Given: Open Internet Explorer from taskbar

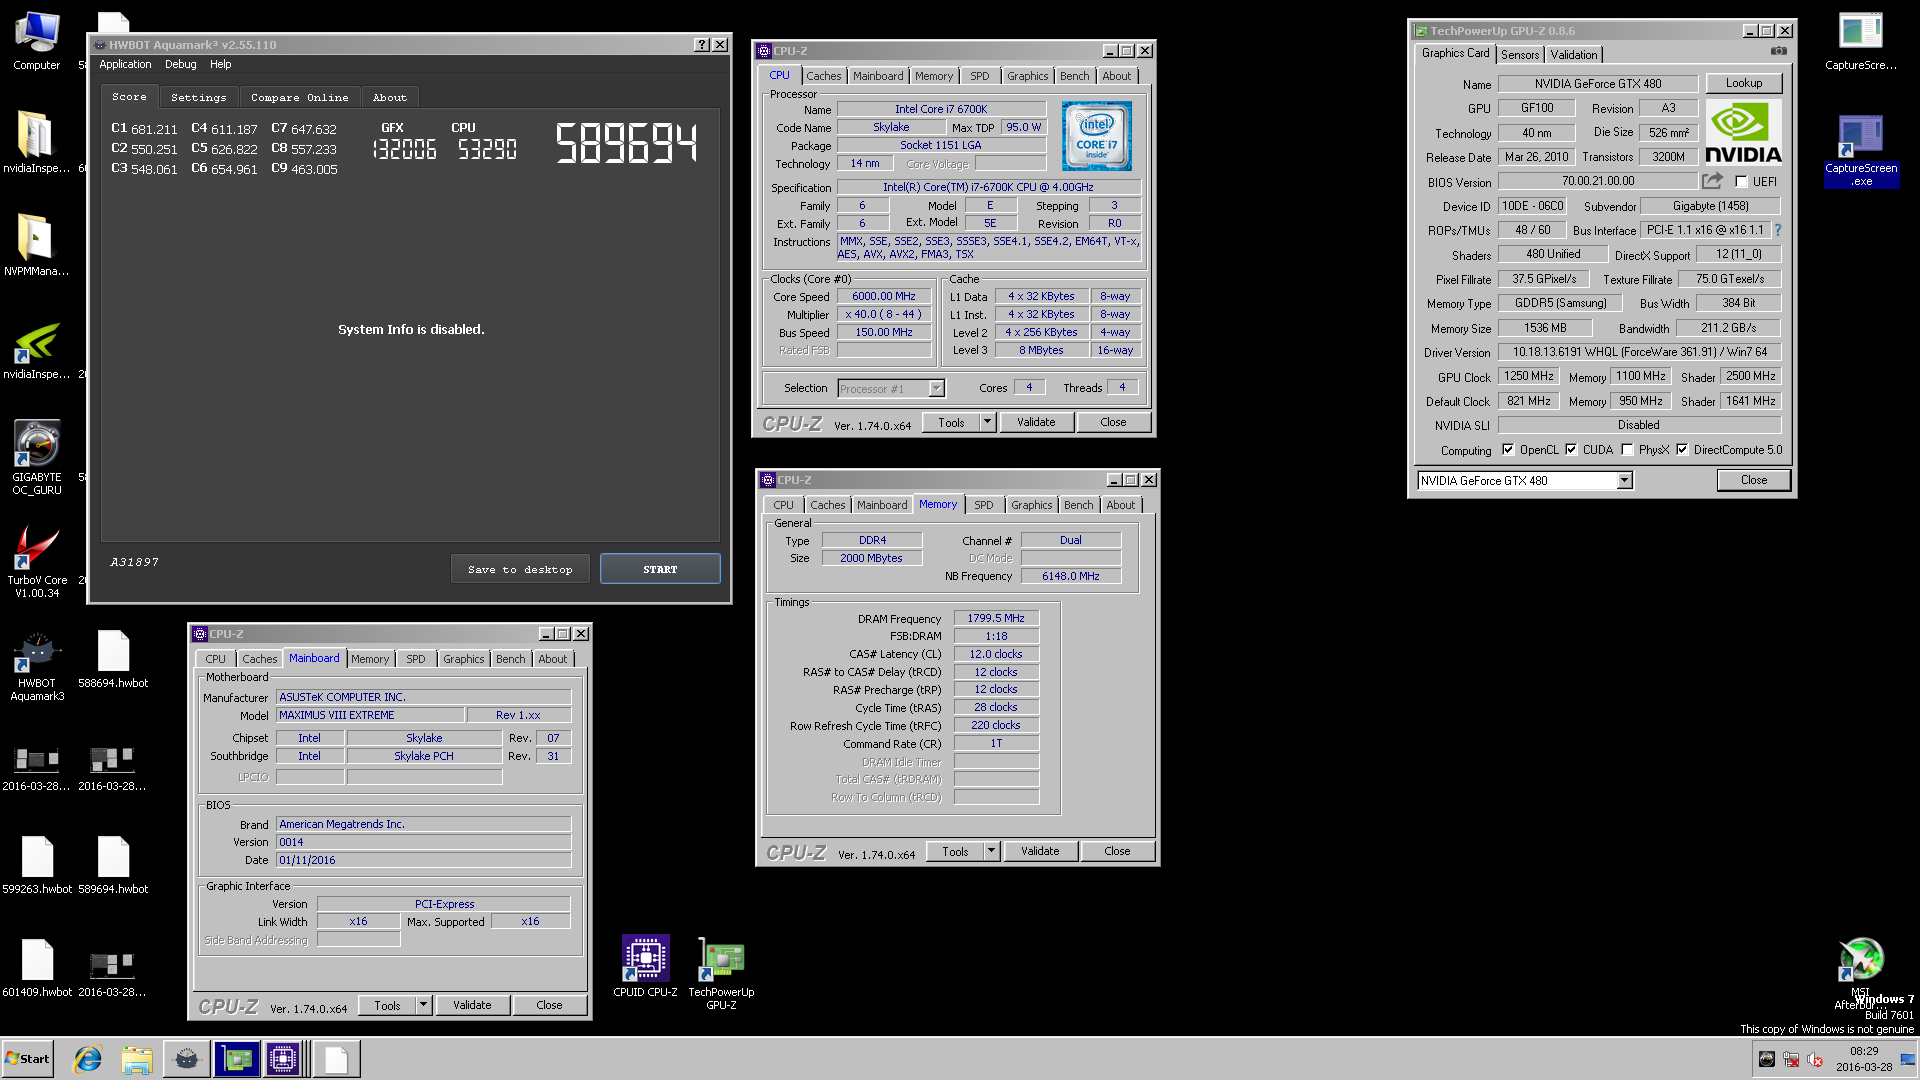Looking at the screenshot, I should tap(88, 1059).
